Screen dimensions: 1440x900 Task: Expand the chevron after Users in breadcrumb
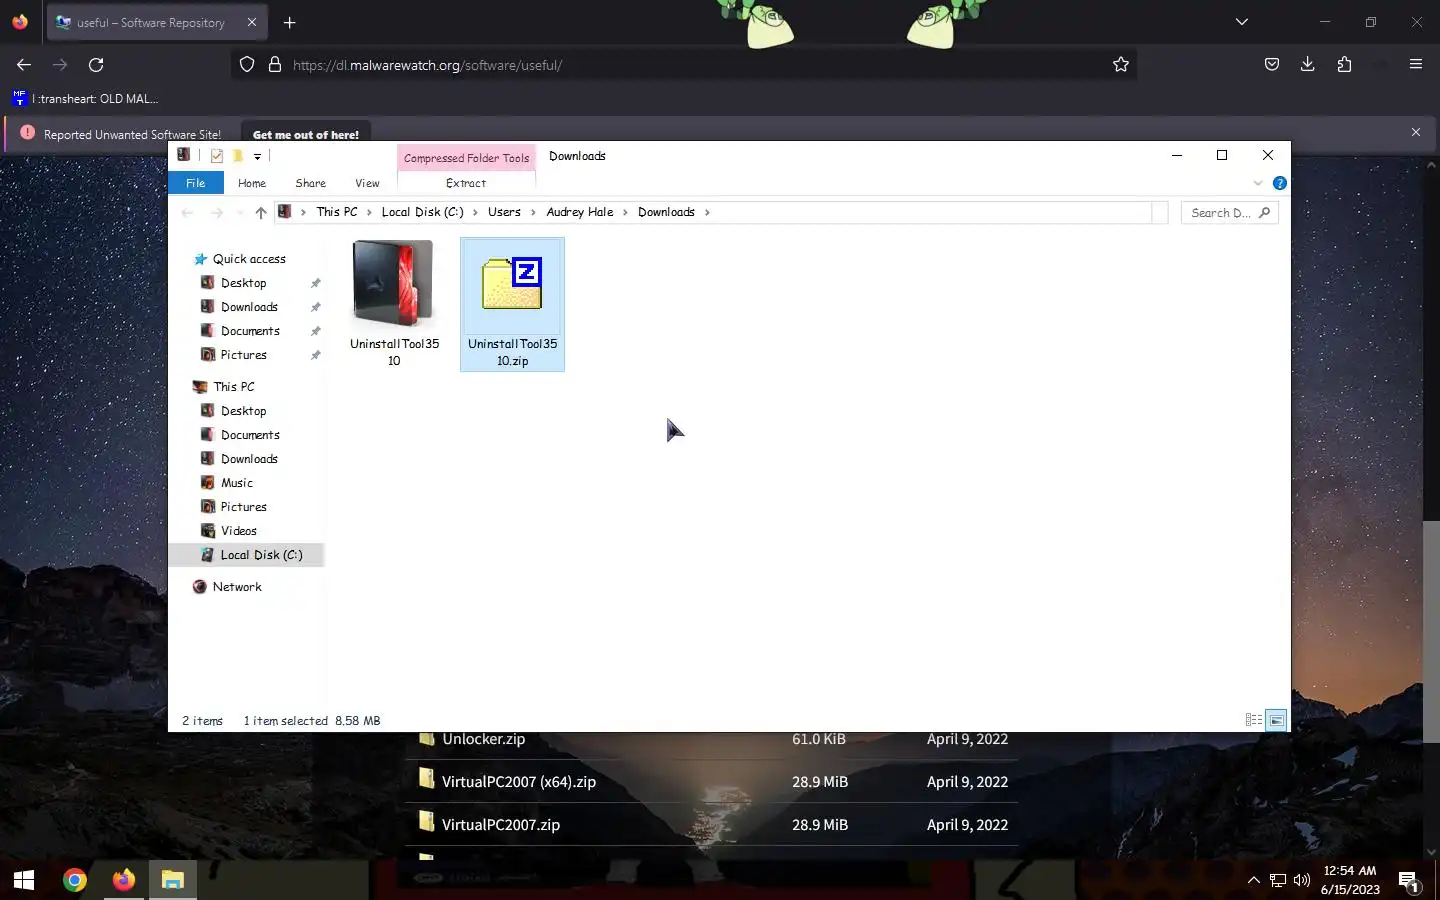tap(533, 212)
